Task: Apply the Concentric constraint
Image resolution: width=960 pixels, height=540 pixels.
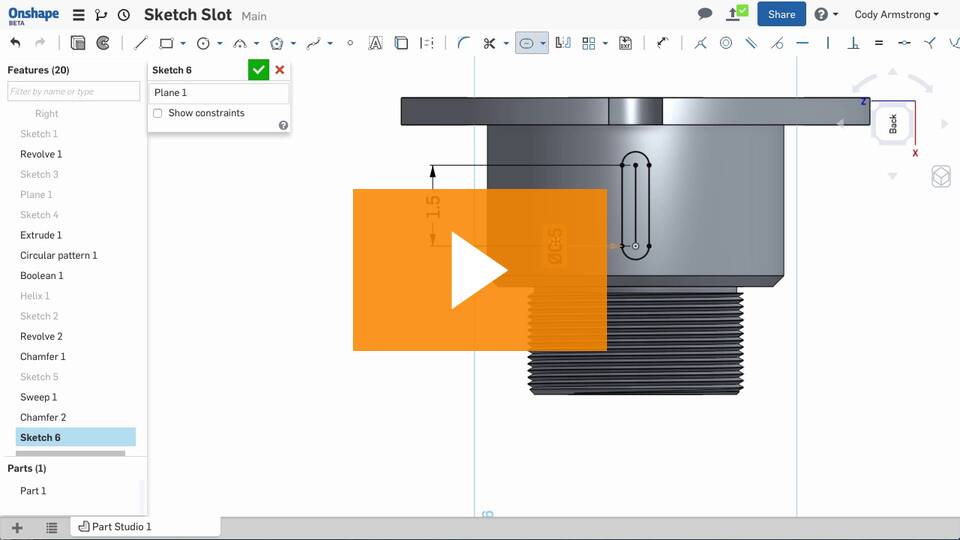Action: click(x=726, y=43)
